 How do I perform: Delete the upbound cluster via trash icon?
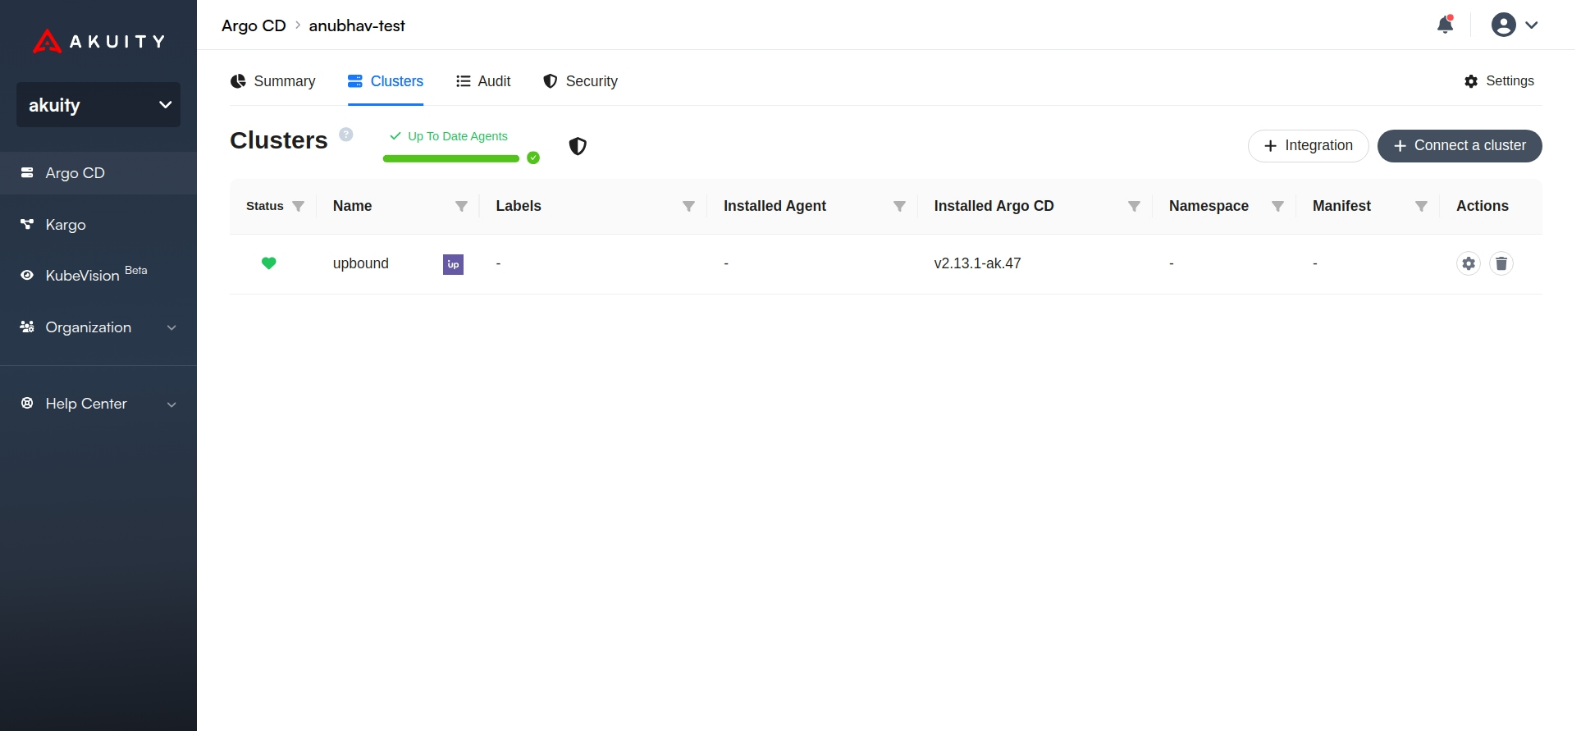pos(1501,263)
